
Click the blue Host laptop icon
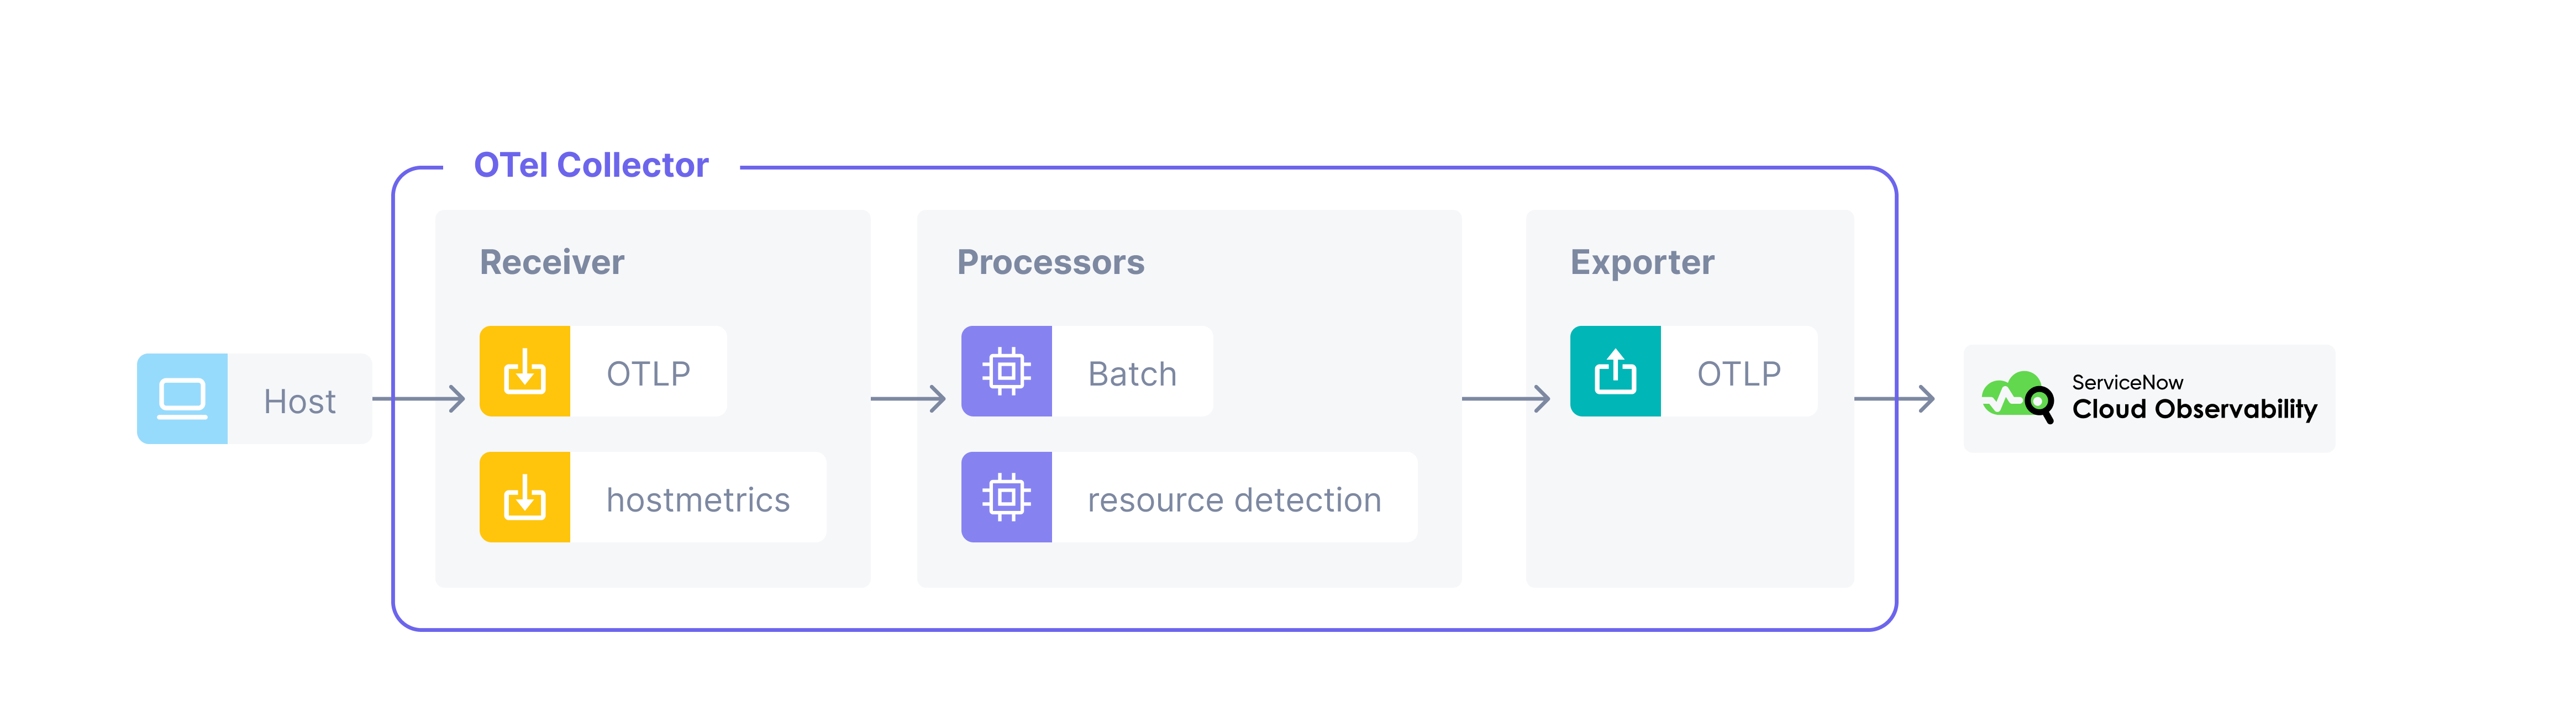tap(183, 398)
